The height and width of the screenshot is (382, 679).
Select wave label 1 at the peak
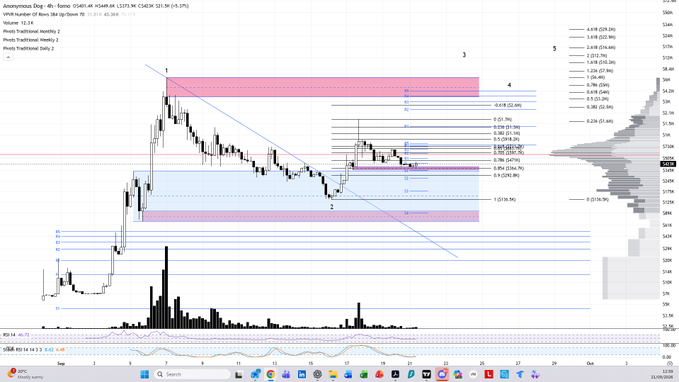(x=166, y=71)
